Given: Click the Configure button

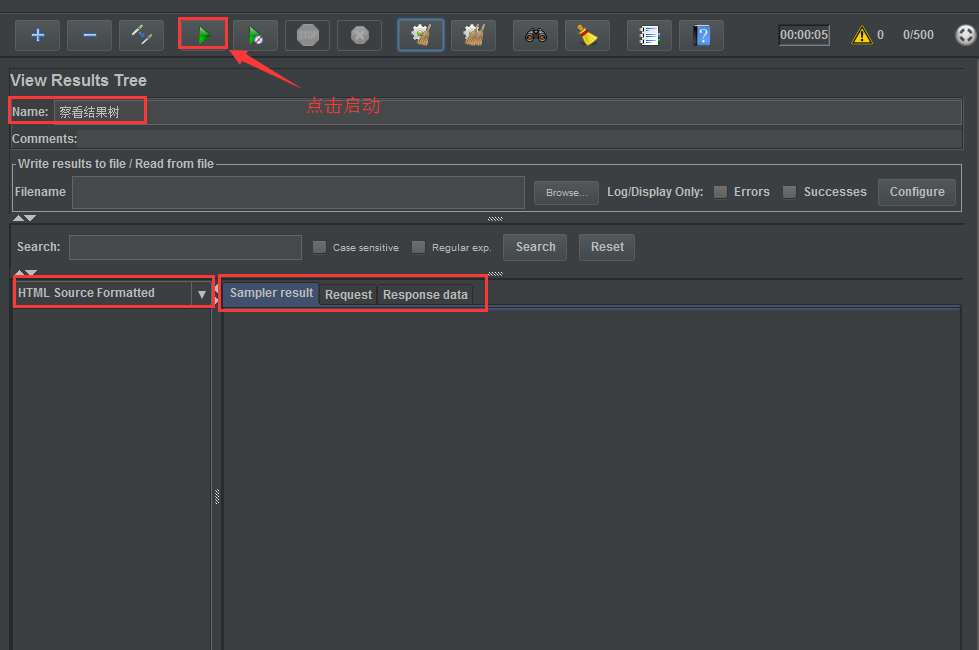Looking at the screenshot, I should point(917,192).
